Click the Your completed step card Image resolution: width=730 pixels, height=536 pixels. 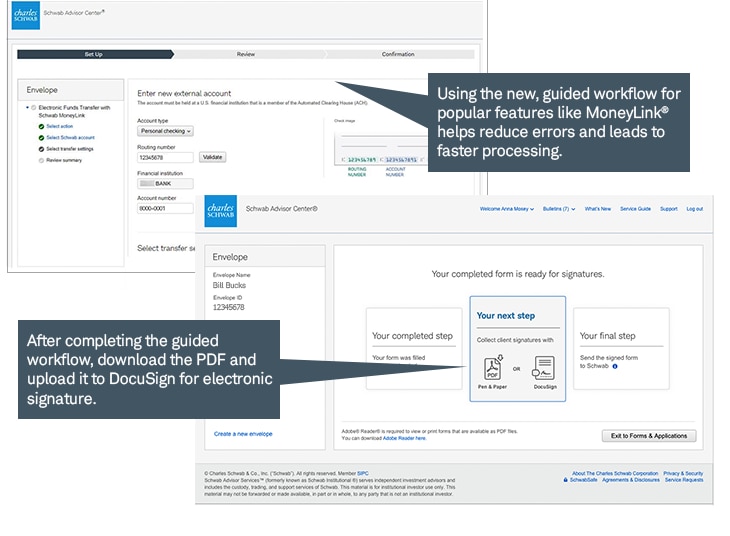click(x=414, y=349)
